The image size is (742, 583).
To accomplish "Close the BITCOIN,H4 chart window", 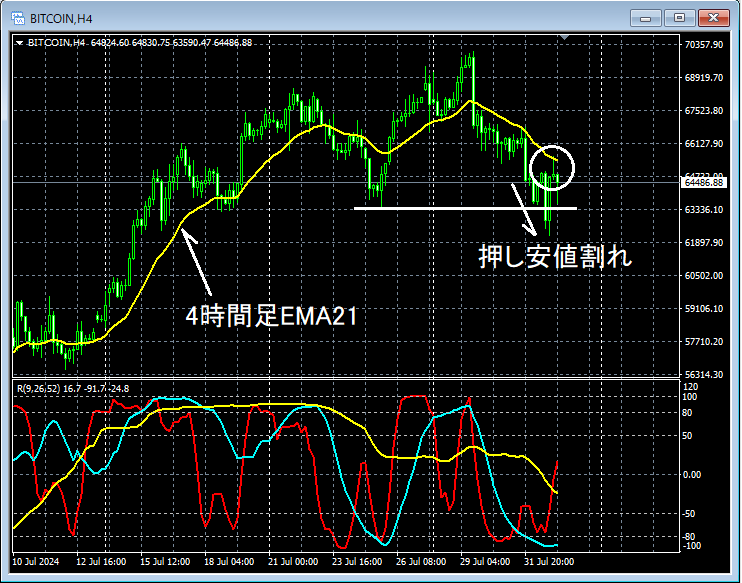I will (x=713, y=18).
